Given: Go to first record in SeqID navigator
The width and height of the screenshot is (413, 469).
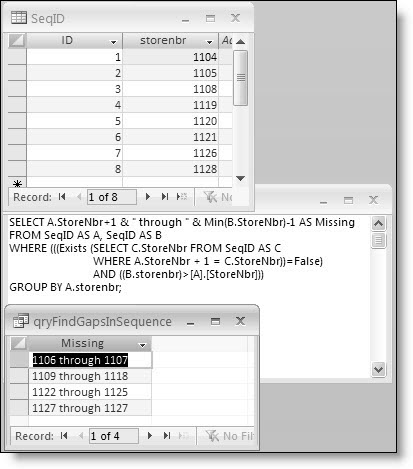Looking at the screenshot, I should (62, 197).
